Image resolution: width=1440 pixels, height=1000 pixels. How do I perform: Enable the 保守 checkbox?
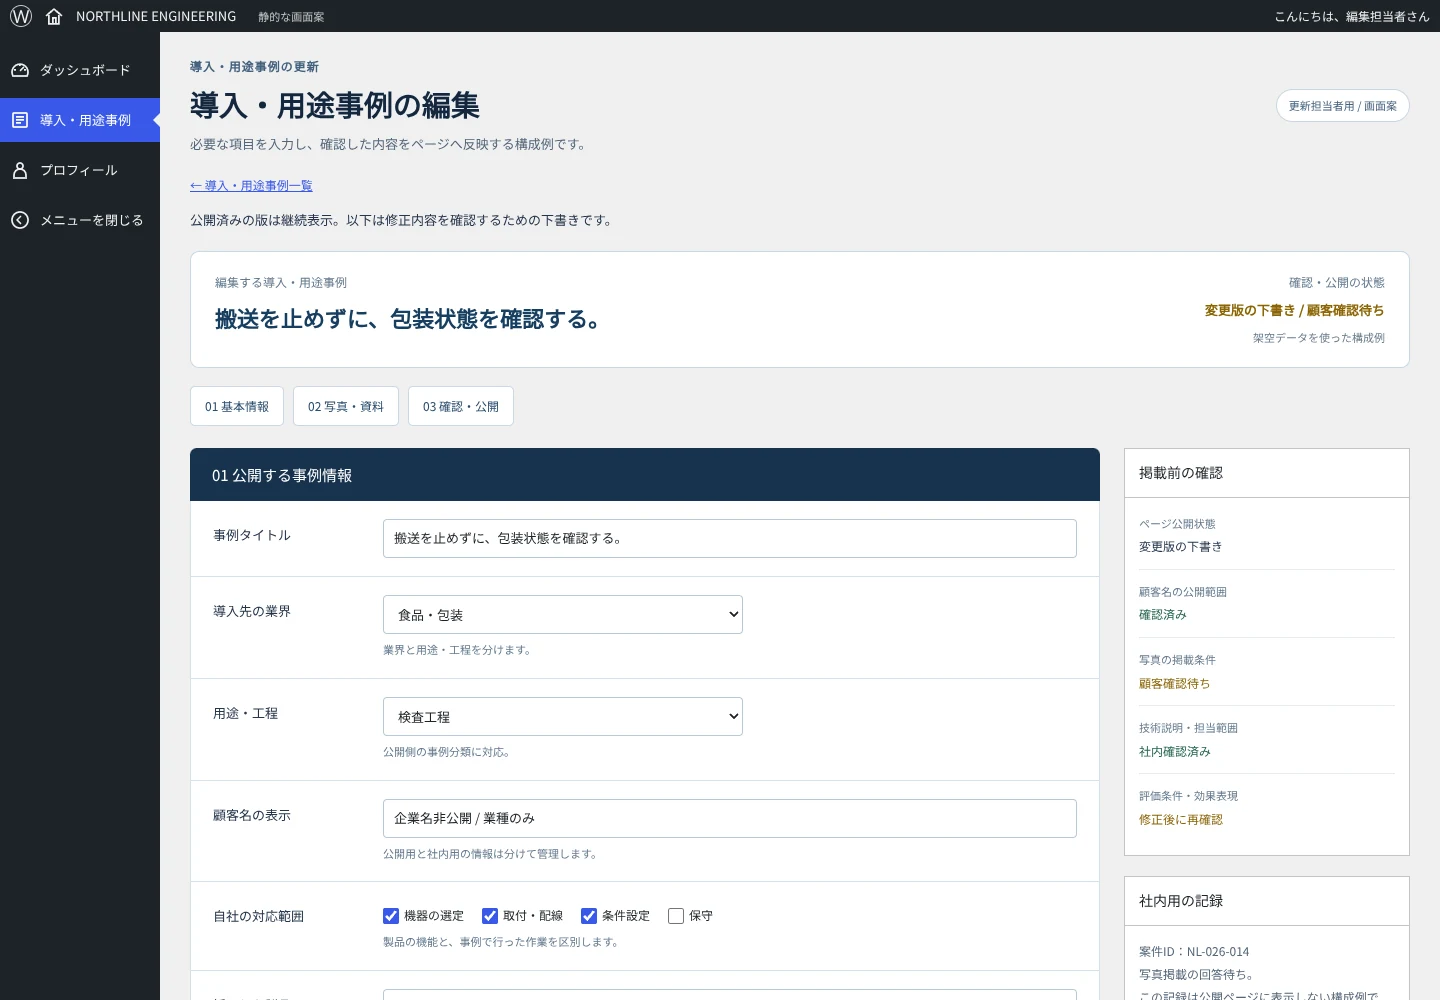676,916
